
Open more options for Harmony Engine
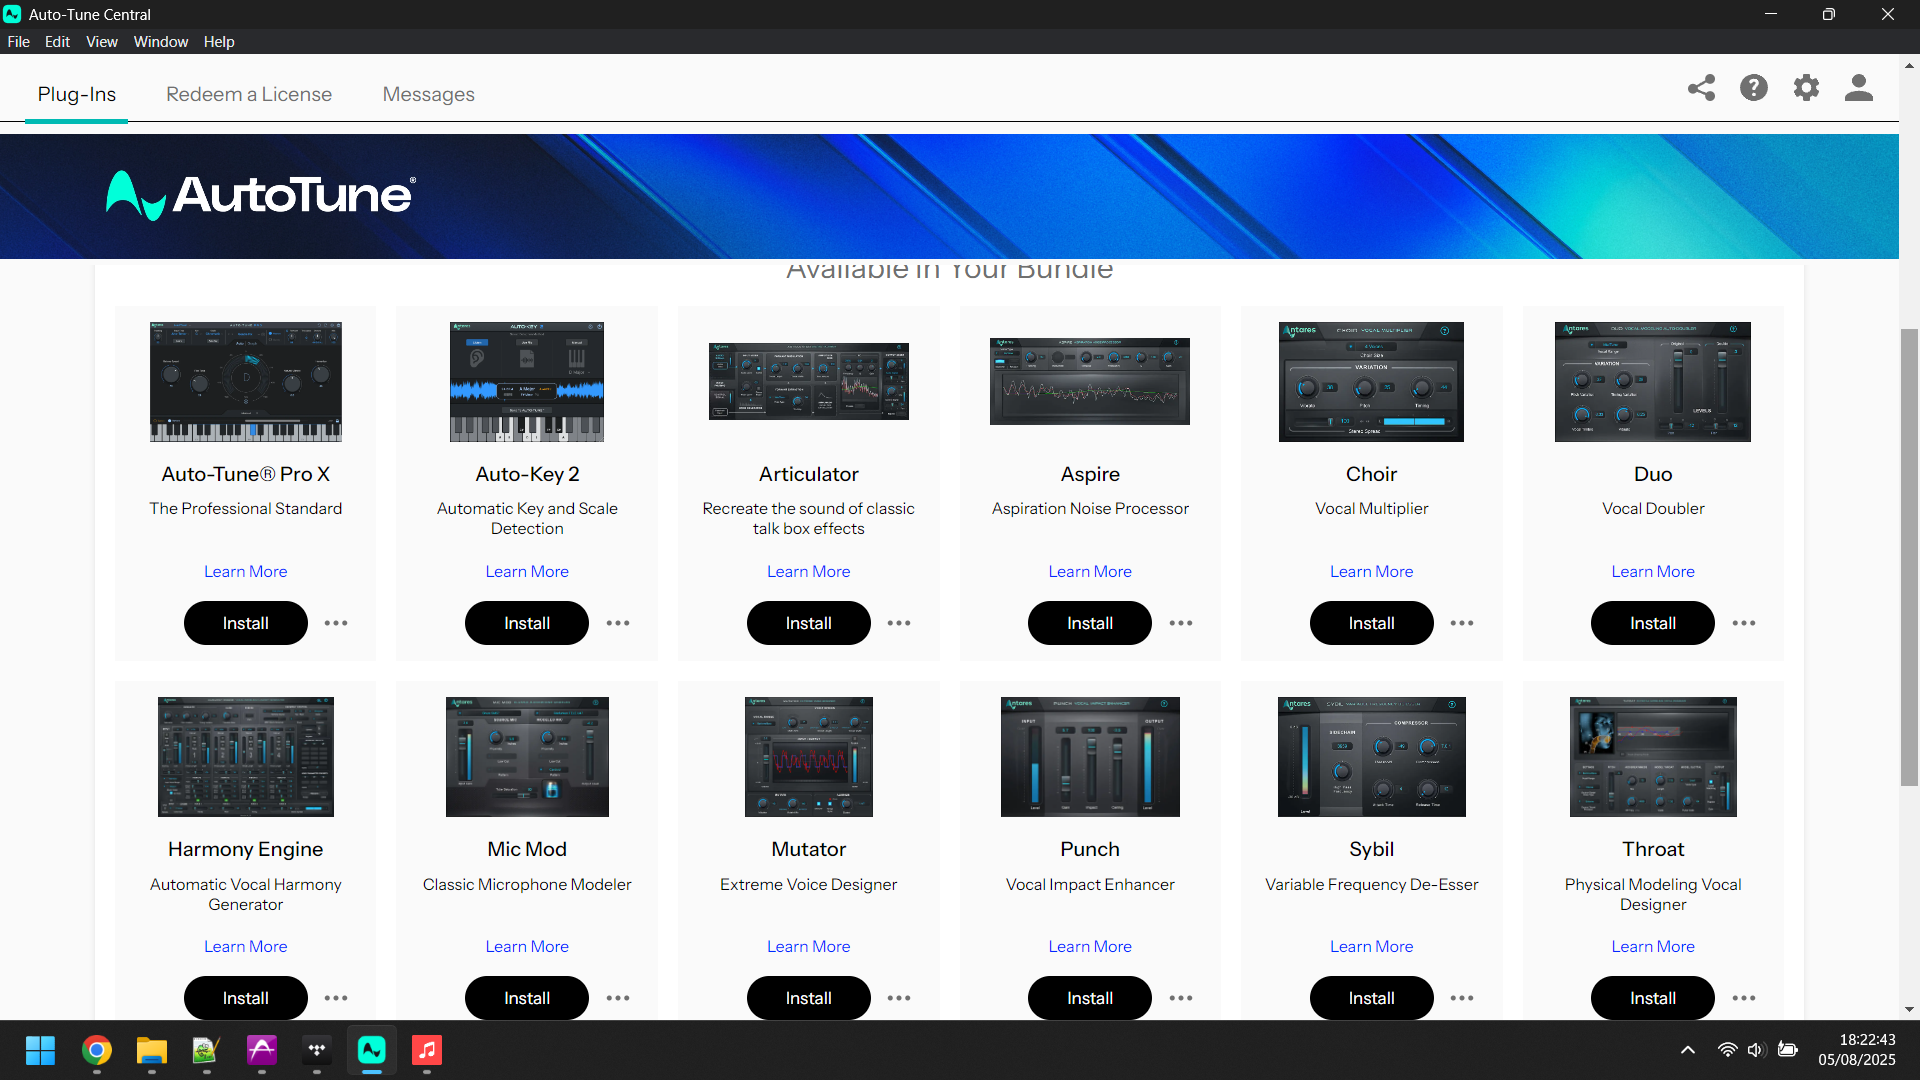point(336,998)
